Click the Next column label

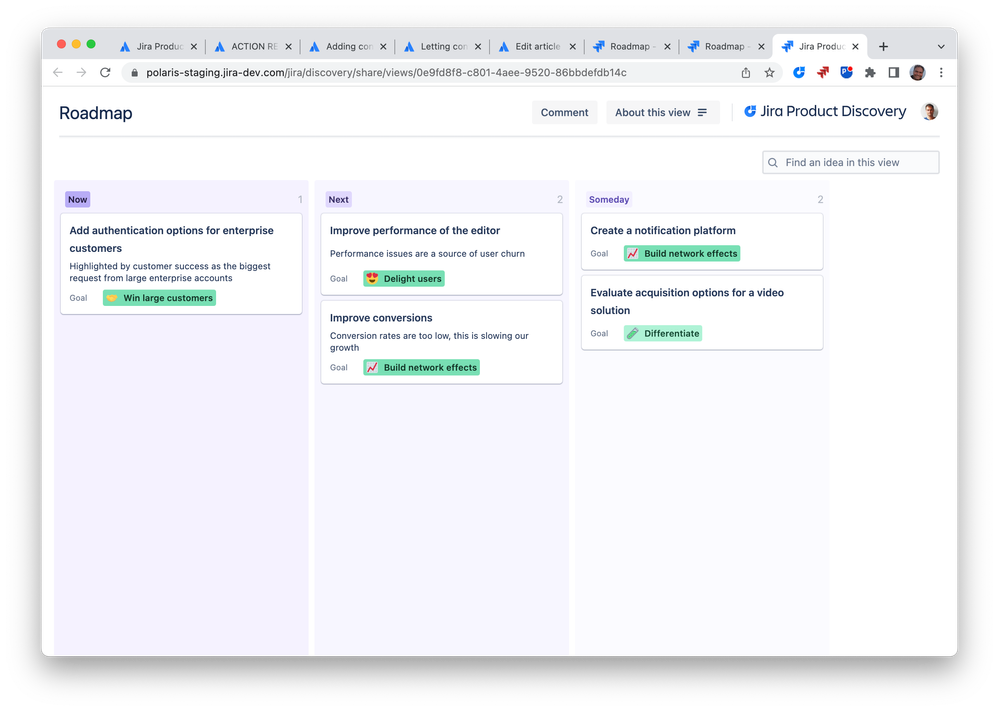tap(338, 199)
